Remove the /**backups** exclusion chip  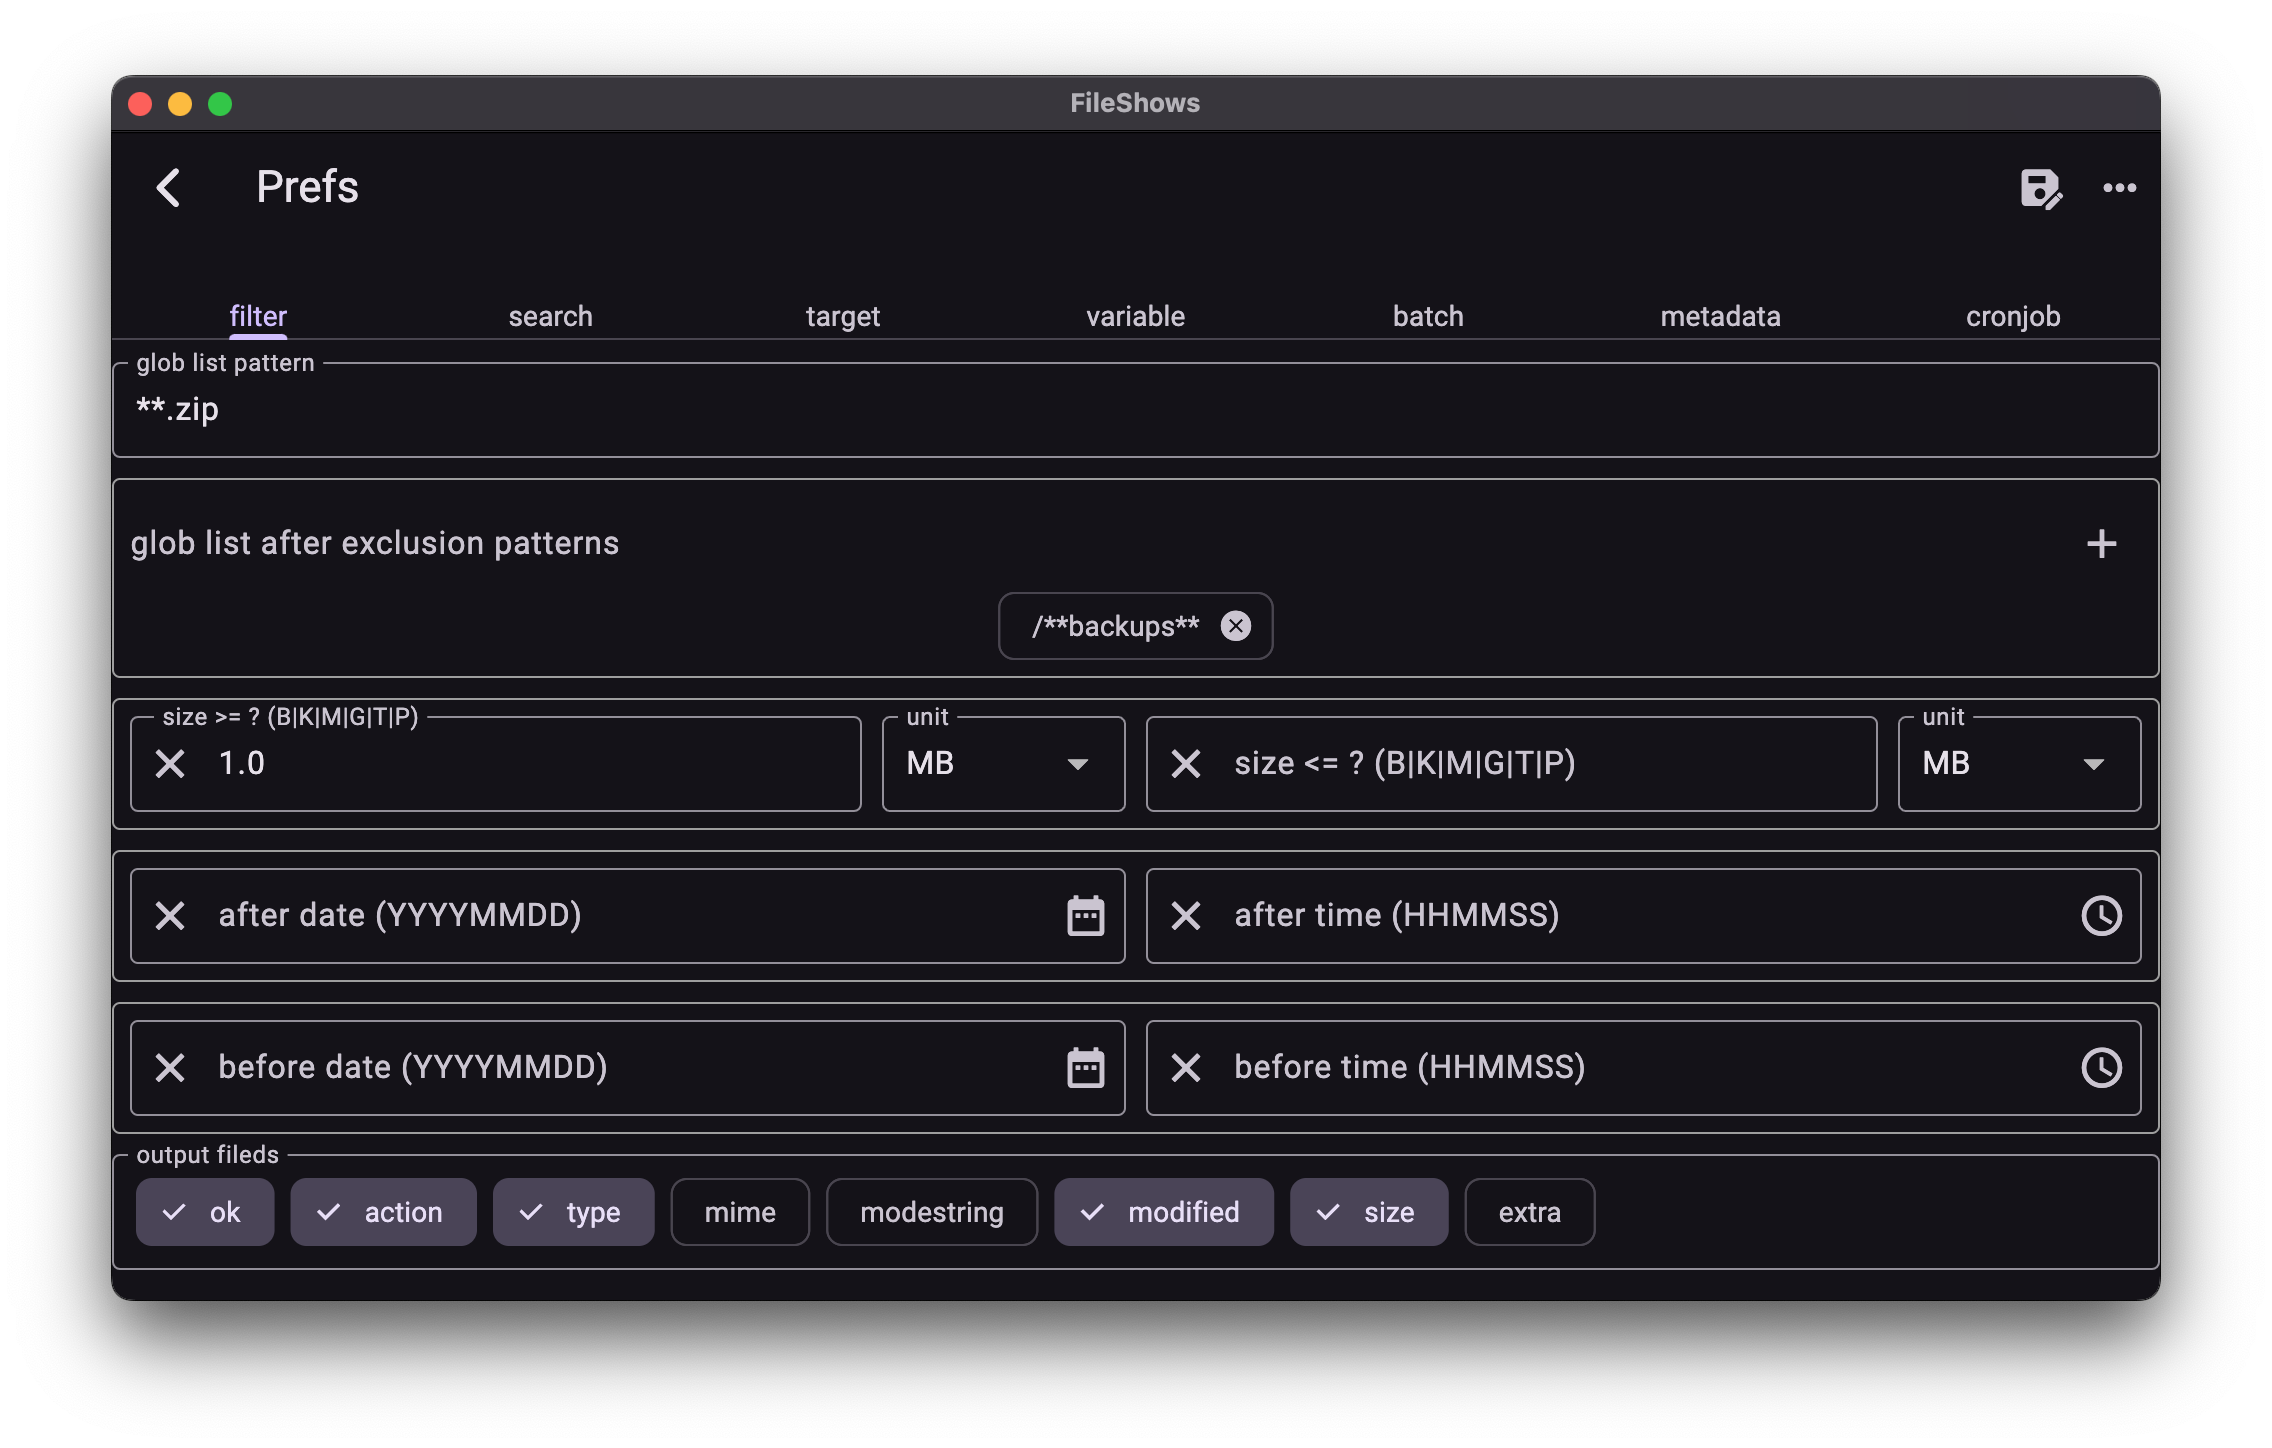tap(1236, 626)
